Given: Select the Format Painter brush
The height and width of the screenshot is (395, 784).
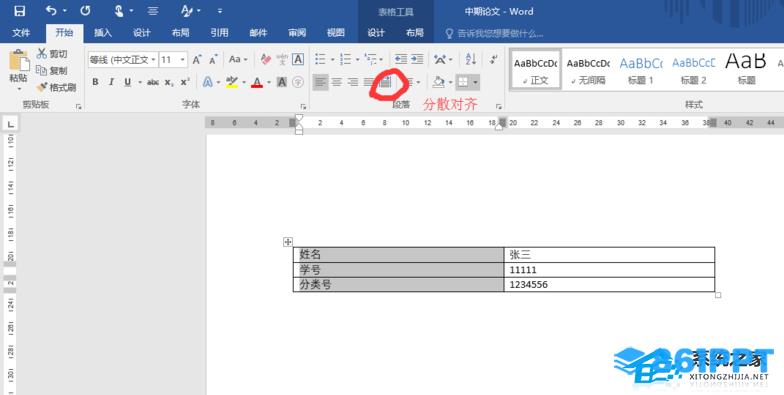Looking at the screenshot, I should tap(56, 88).
